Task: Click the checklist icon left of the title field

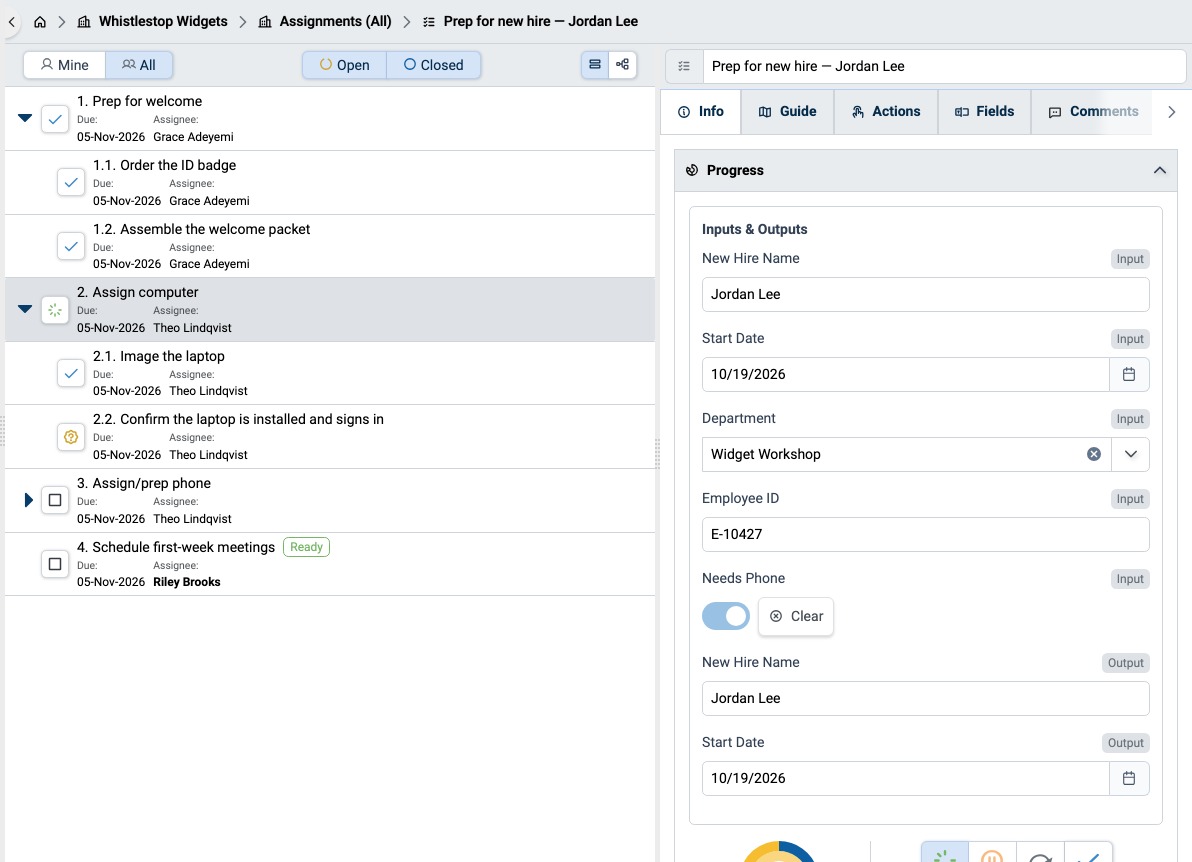Action: [x=684, y=66]
